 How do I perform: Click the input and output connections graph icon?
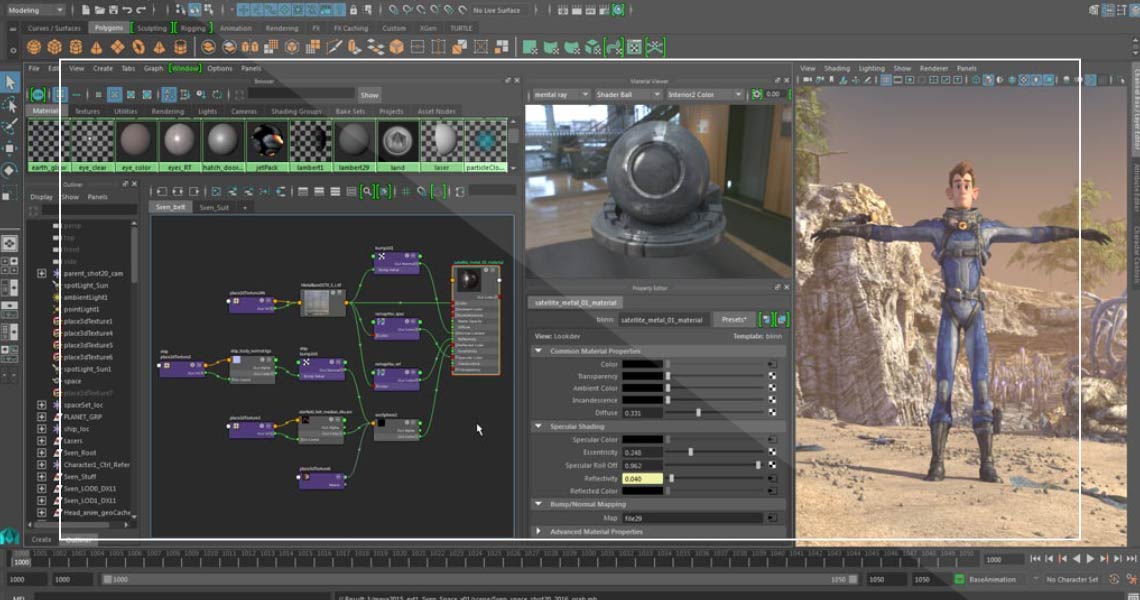pos(175,191)
